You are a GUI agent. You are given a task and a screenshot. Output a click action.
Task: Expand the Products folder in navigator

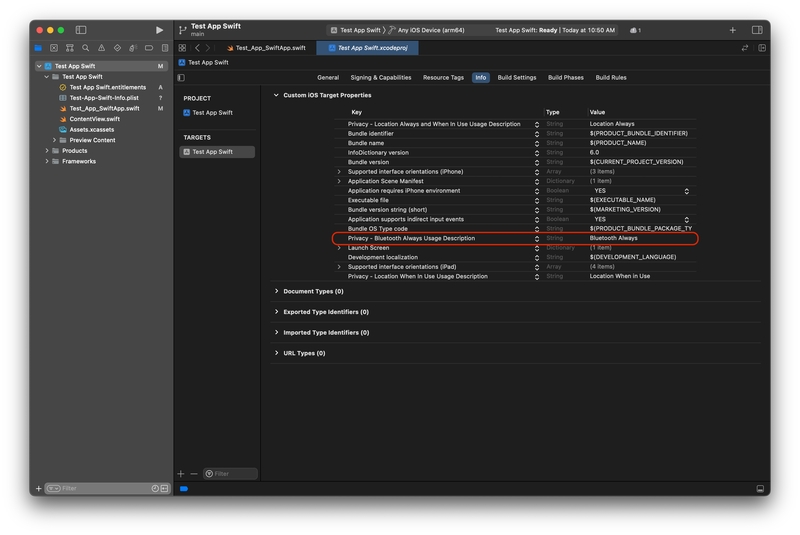pos(47,151)
